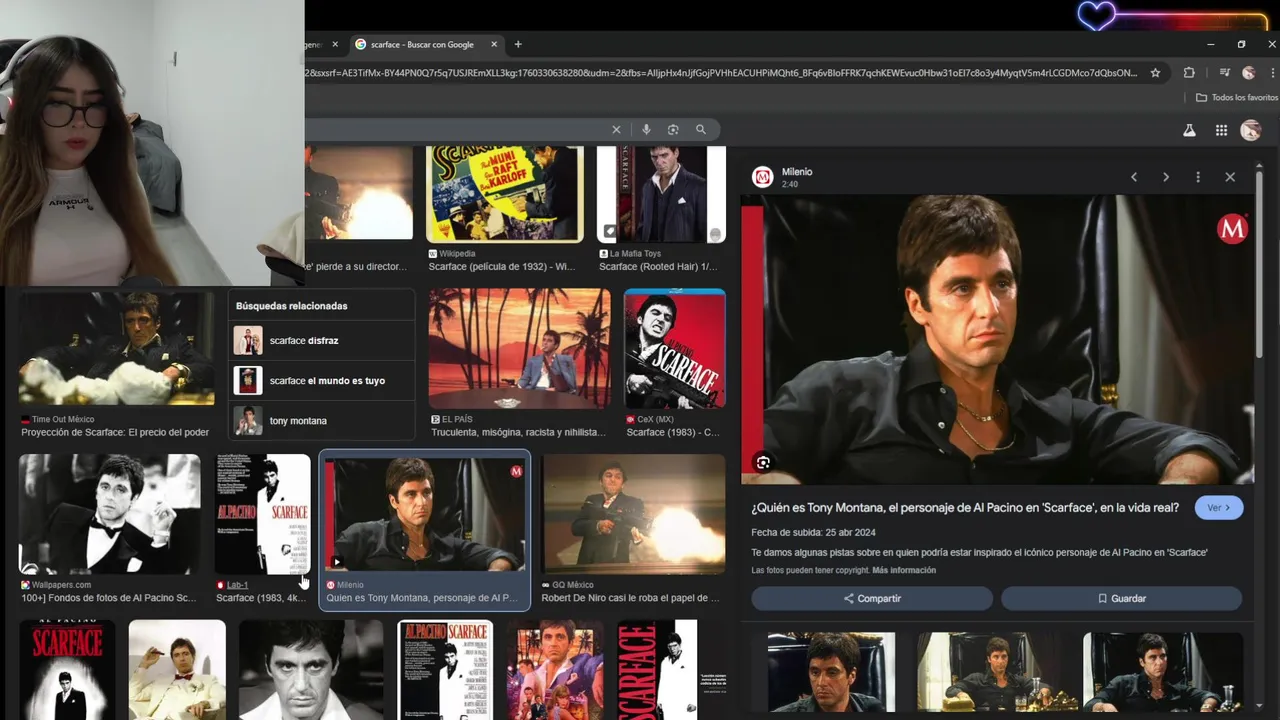
Task: Open related image below Guardar button
Action: [1163, 672]
